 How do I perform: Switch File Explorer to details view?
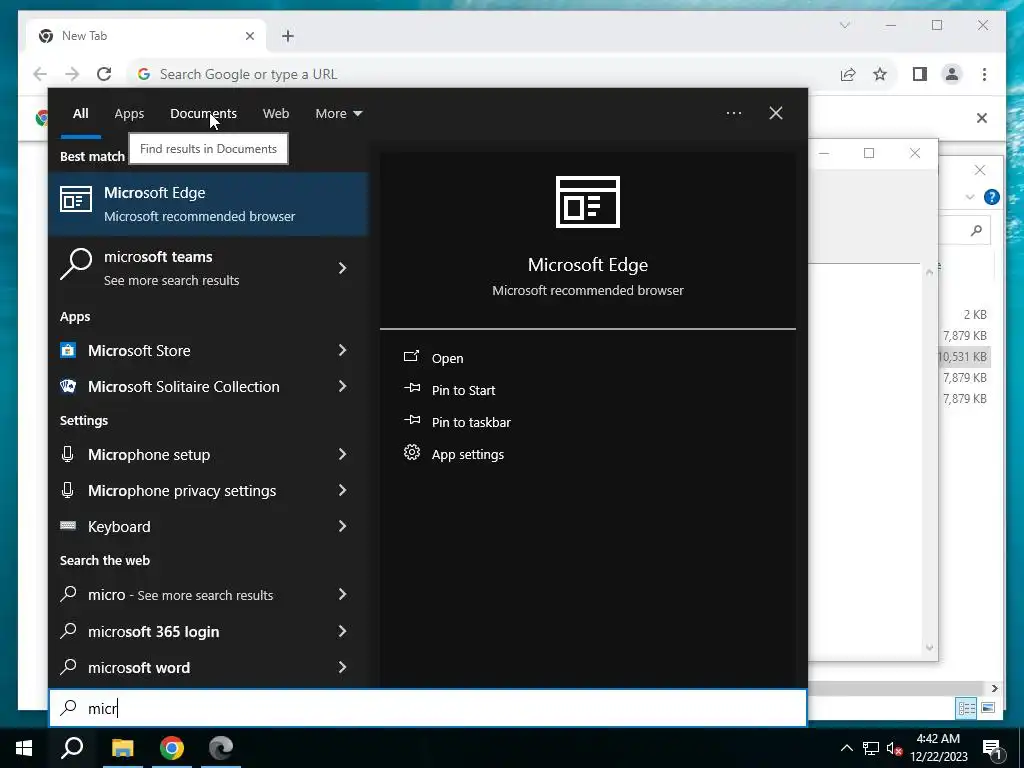tap(967, 707)
